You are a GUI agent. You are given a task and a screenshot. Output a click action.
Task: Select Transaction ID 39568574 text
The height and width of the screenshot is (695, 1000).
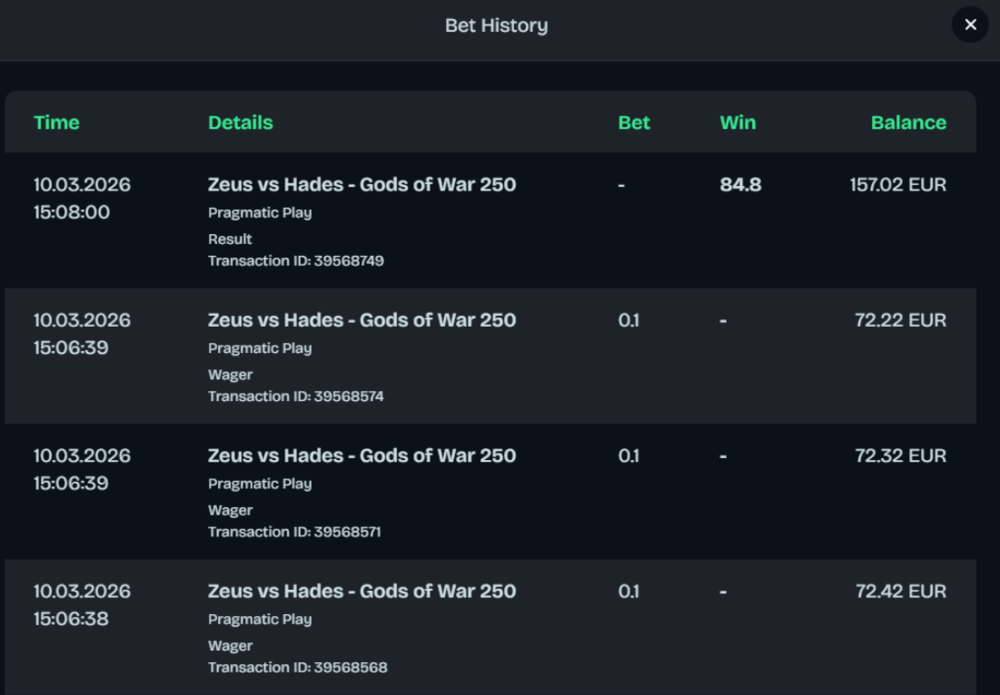coord(296,397)
